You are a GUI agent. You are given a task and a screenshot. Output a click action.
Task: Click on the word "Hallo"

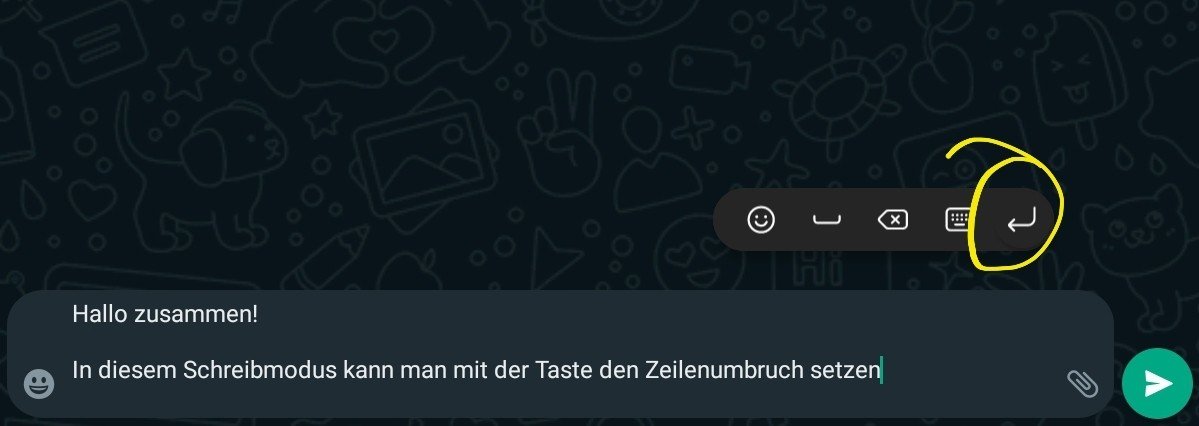(x=99, y=314)
